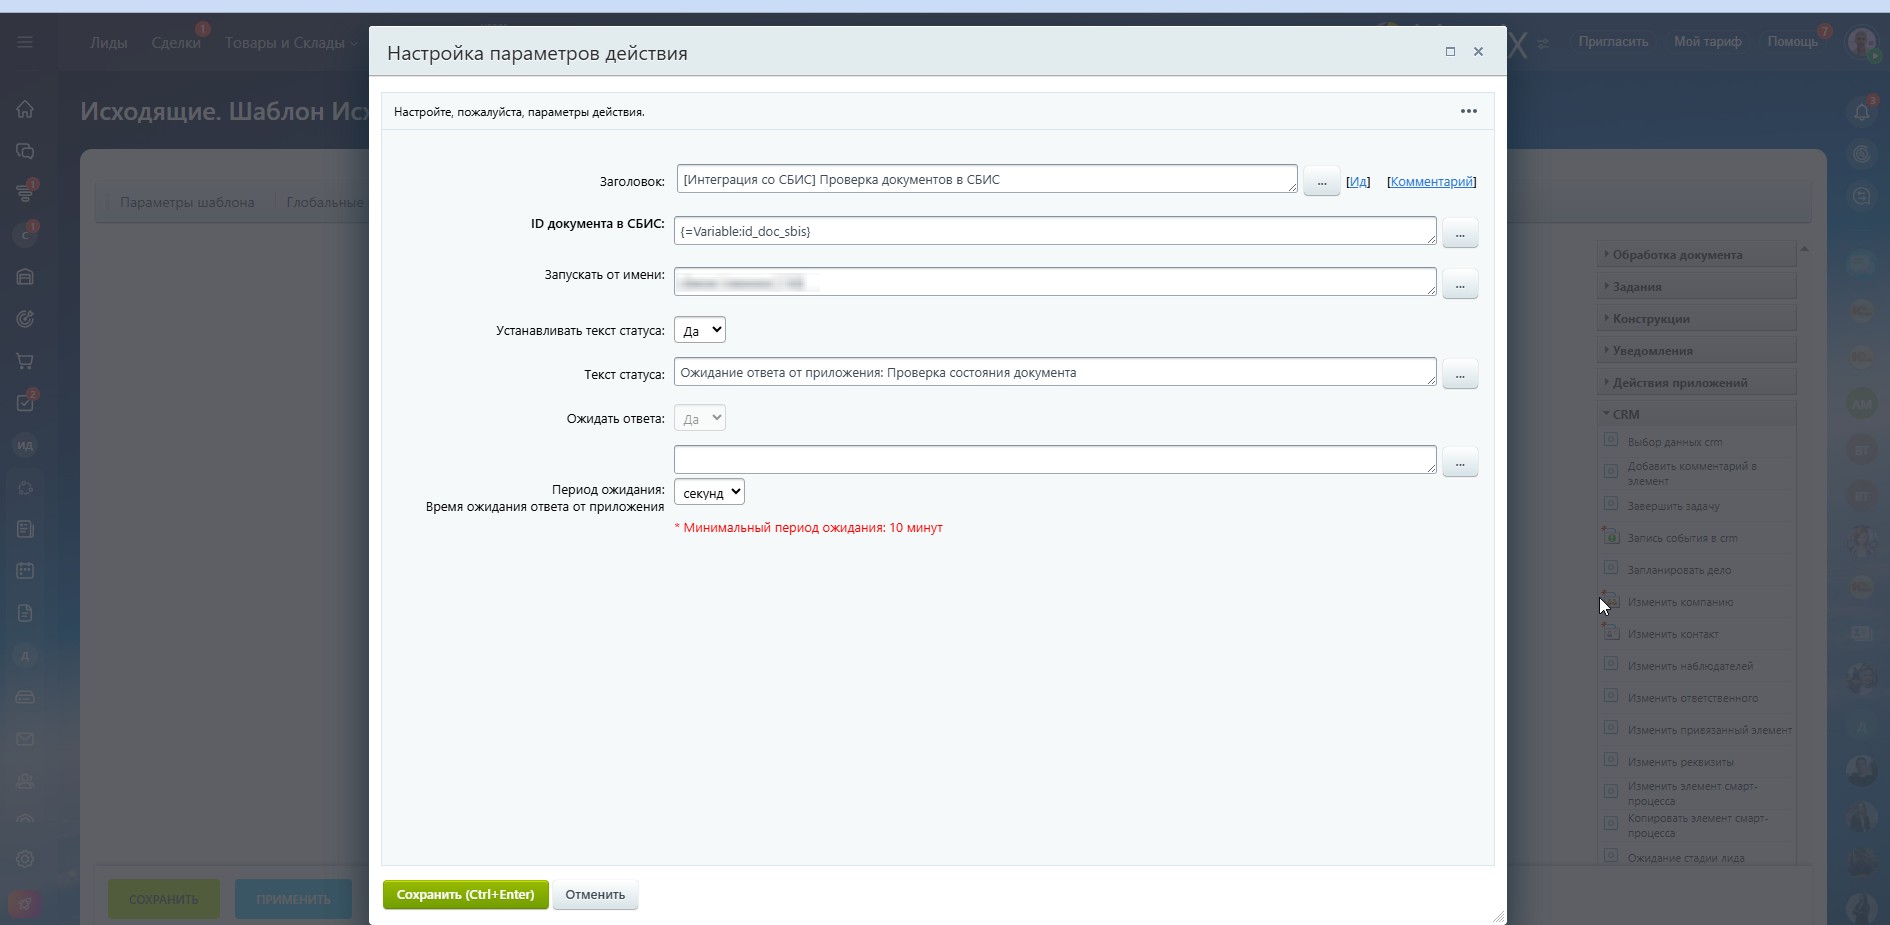Click ellipsis button beside Запускать от имени
The width and height of the screenshot is (1890, 925).
pos(1460,284)
